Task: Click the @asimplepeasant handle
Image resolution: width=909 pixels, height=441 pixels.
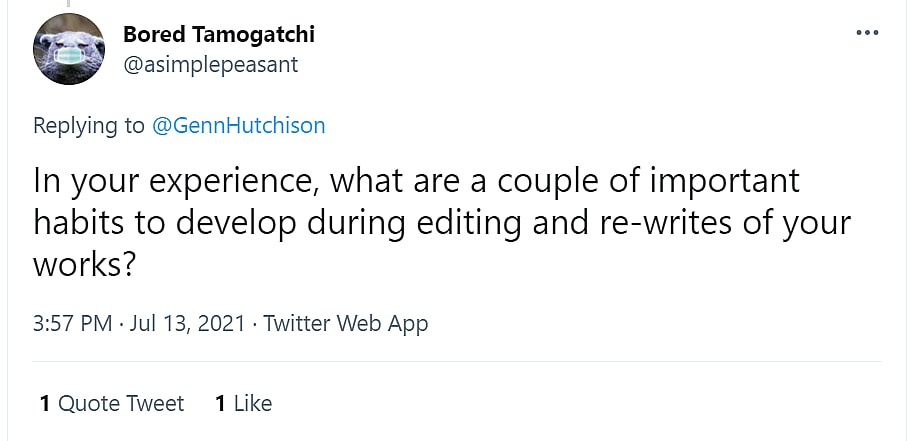Action: [x=210, y=64]
